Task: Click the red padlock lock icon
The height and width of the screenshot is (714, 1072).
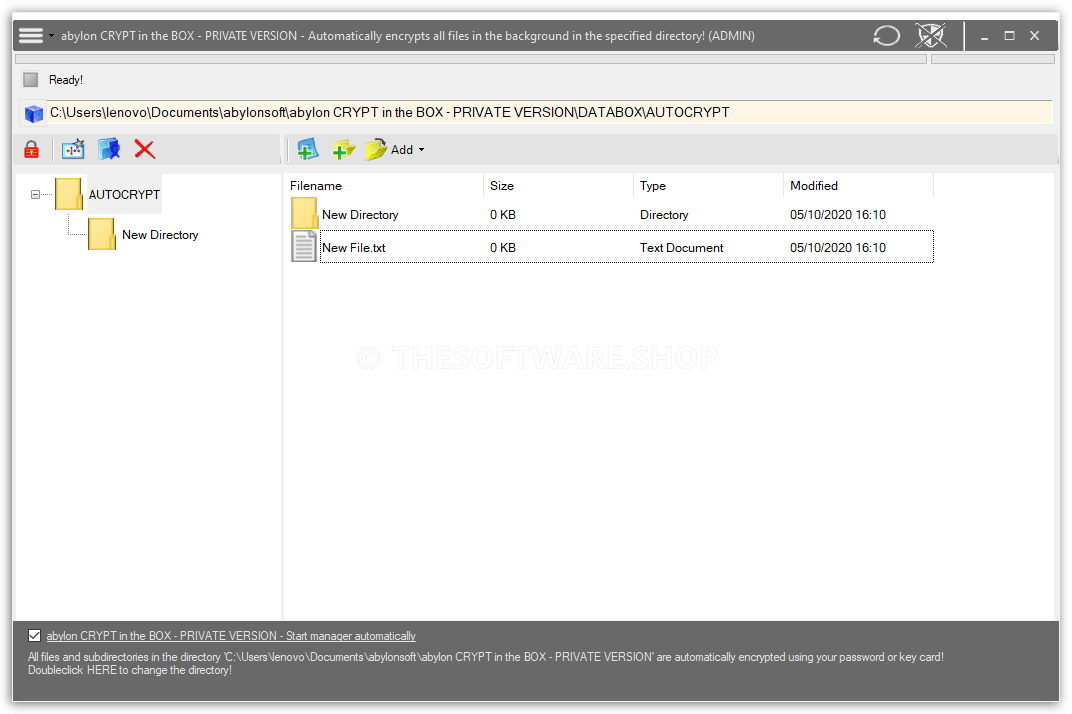Action: tap(31, 149)
